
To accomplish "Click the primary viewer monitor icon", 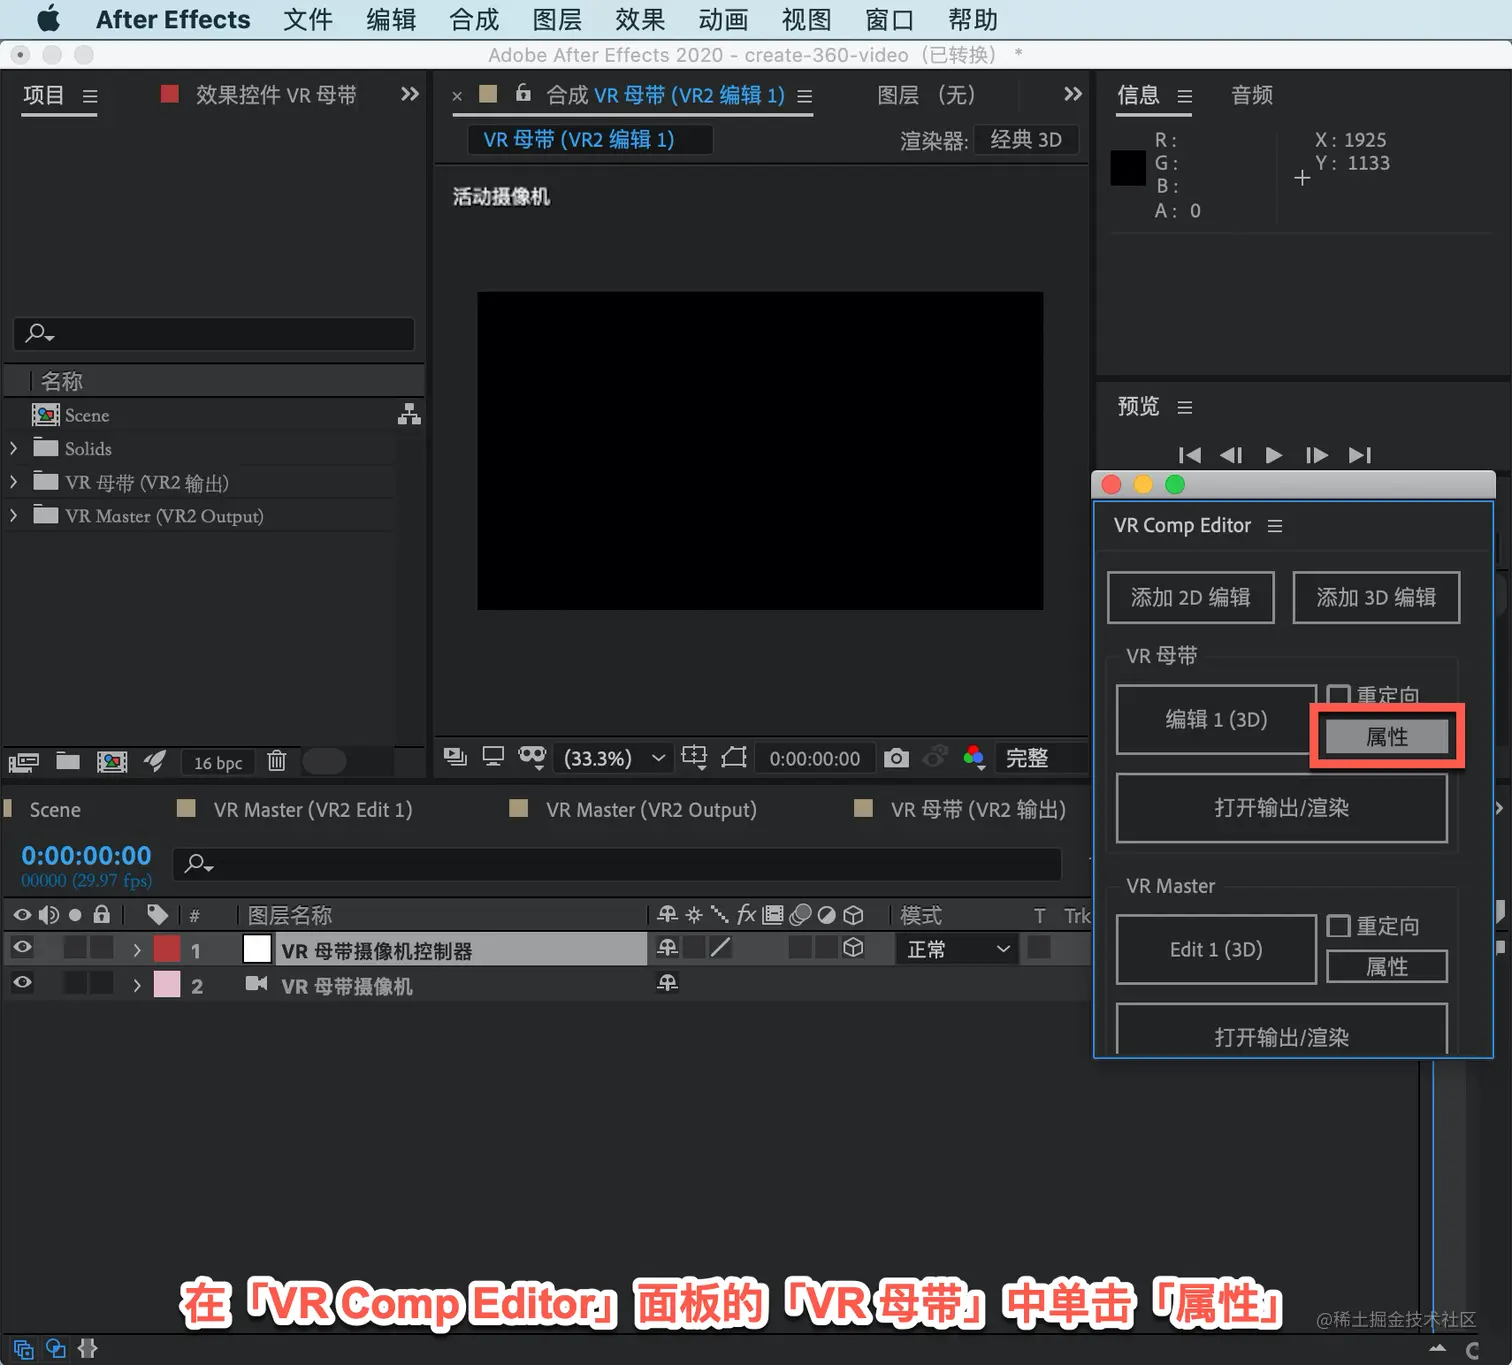I will click(x=493, y=756).
